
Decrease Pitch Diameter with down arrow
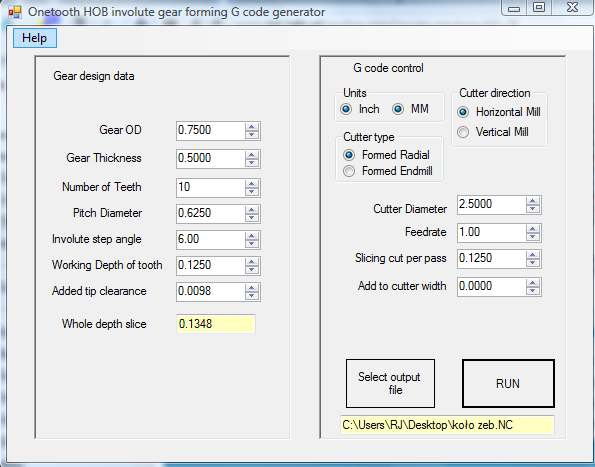pos(252,218)
